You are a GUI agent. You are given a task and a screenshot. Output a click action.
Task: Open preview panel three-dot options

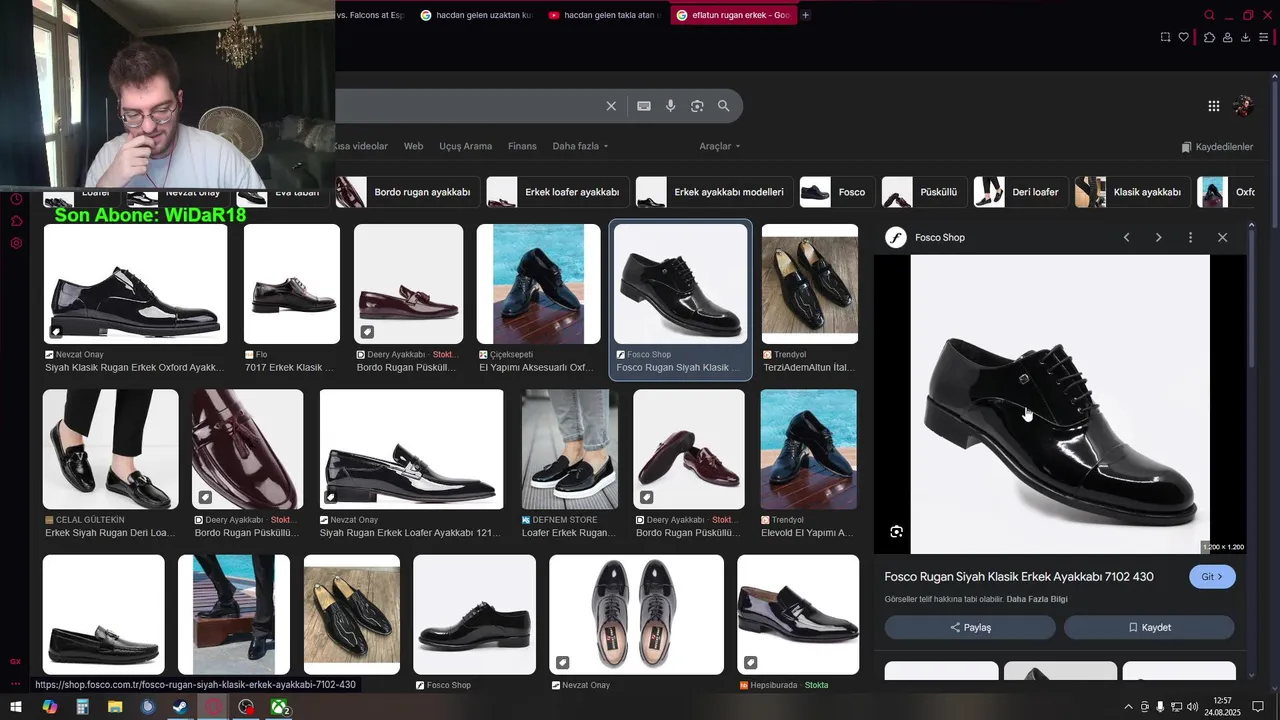click(x=1190, y=237)
